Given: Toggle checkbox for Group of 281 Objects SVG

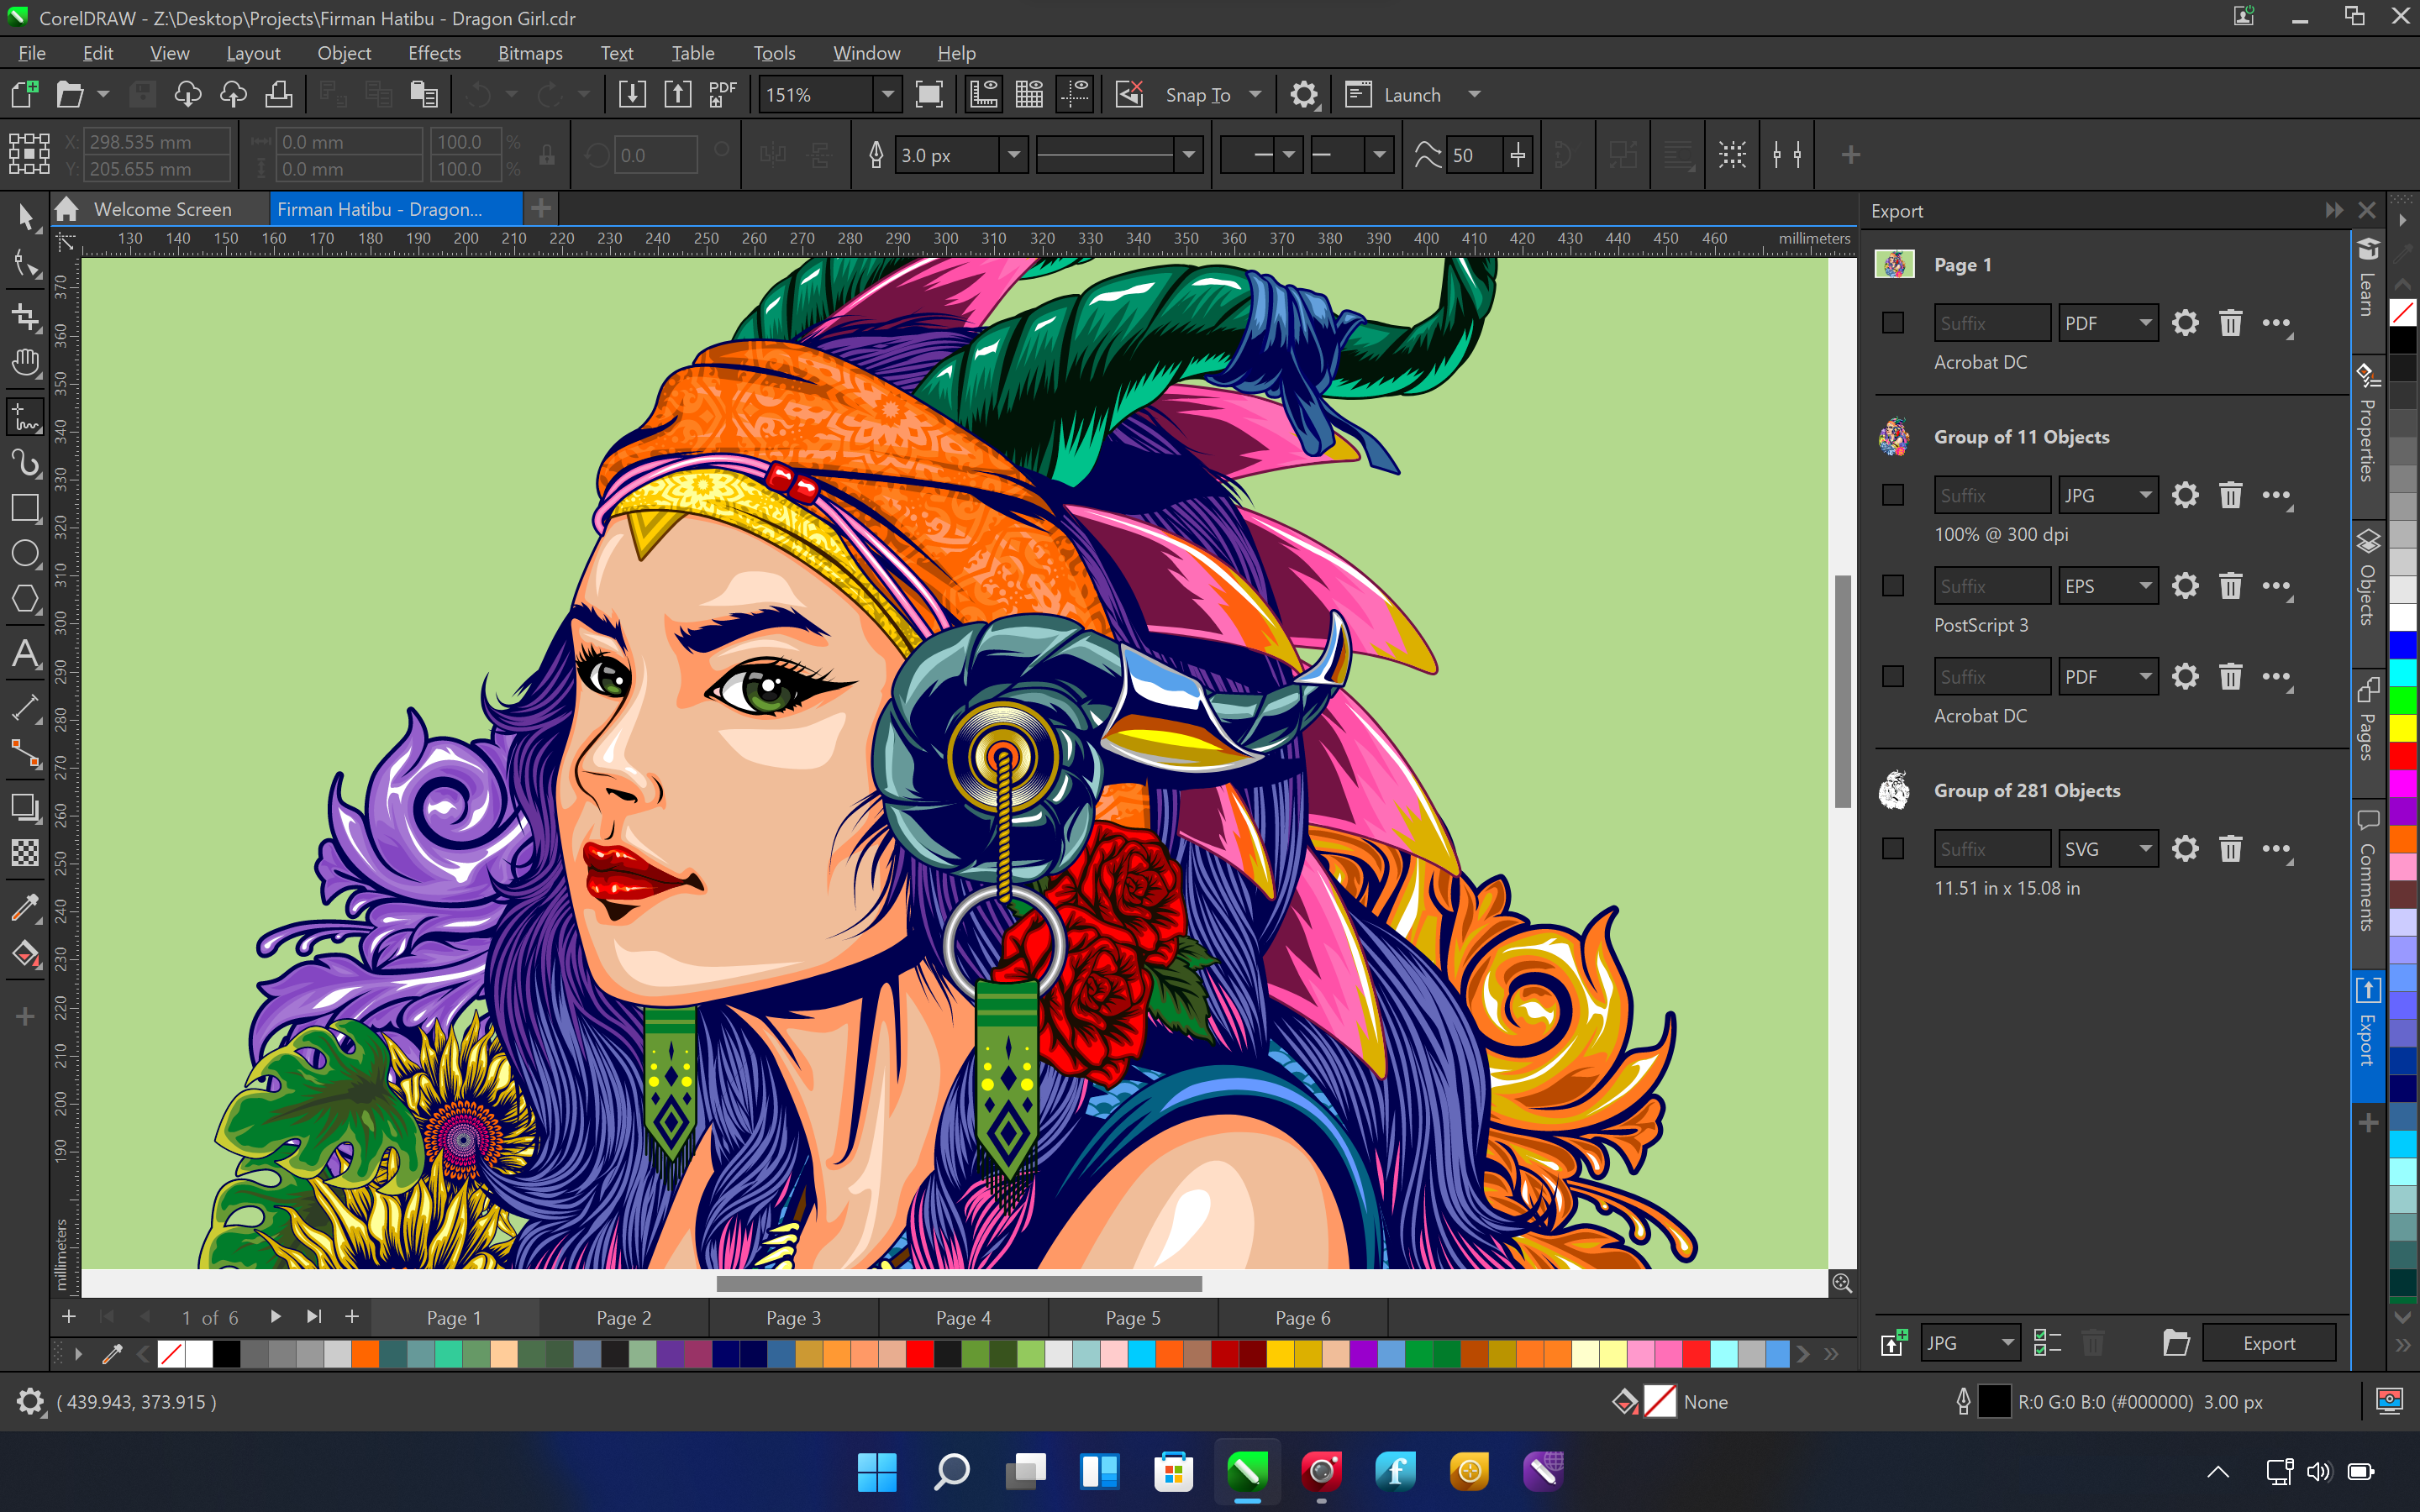Looking at the screenshot, I should (1894, 848).
